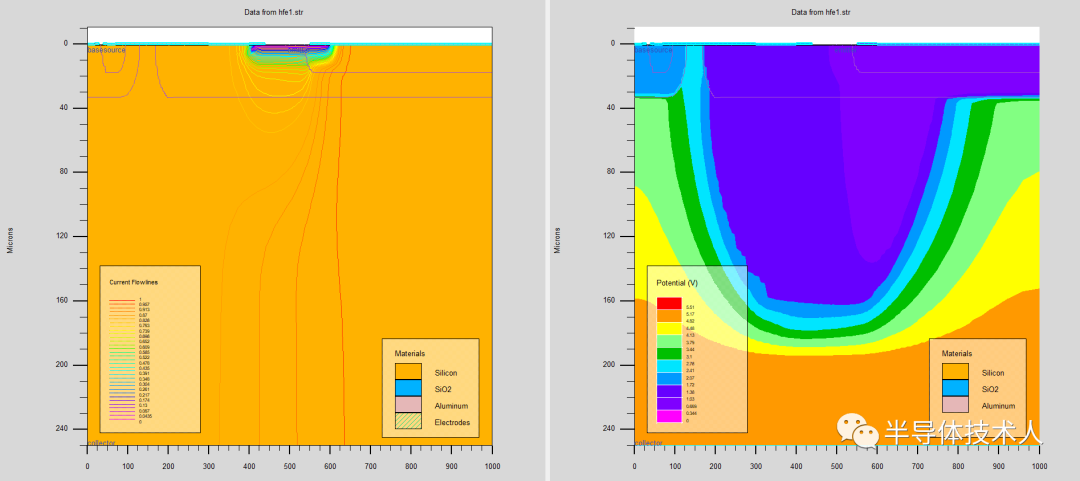
Task: Click the WeChat logo icon in watermark
Action: click(x=858, y=430)
